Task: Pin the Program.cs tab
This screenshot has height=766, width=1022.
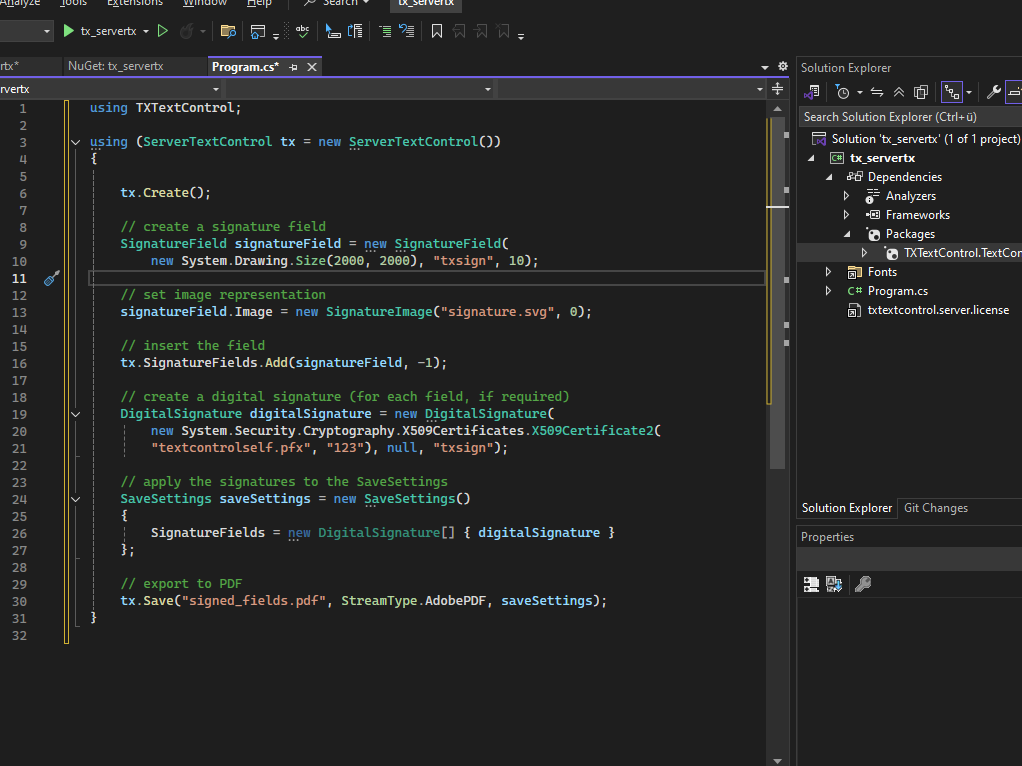Action: click(x=293, y=67)
